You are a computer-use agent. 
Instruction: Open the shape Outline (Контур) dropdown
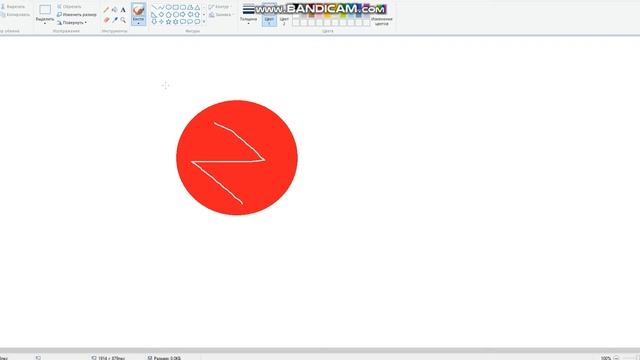pos(220,7)
